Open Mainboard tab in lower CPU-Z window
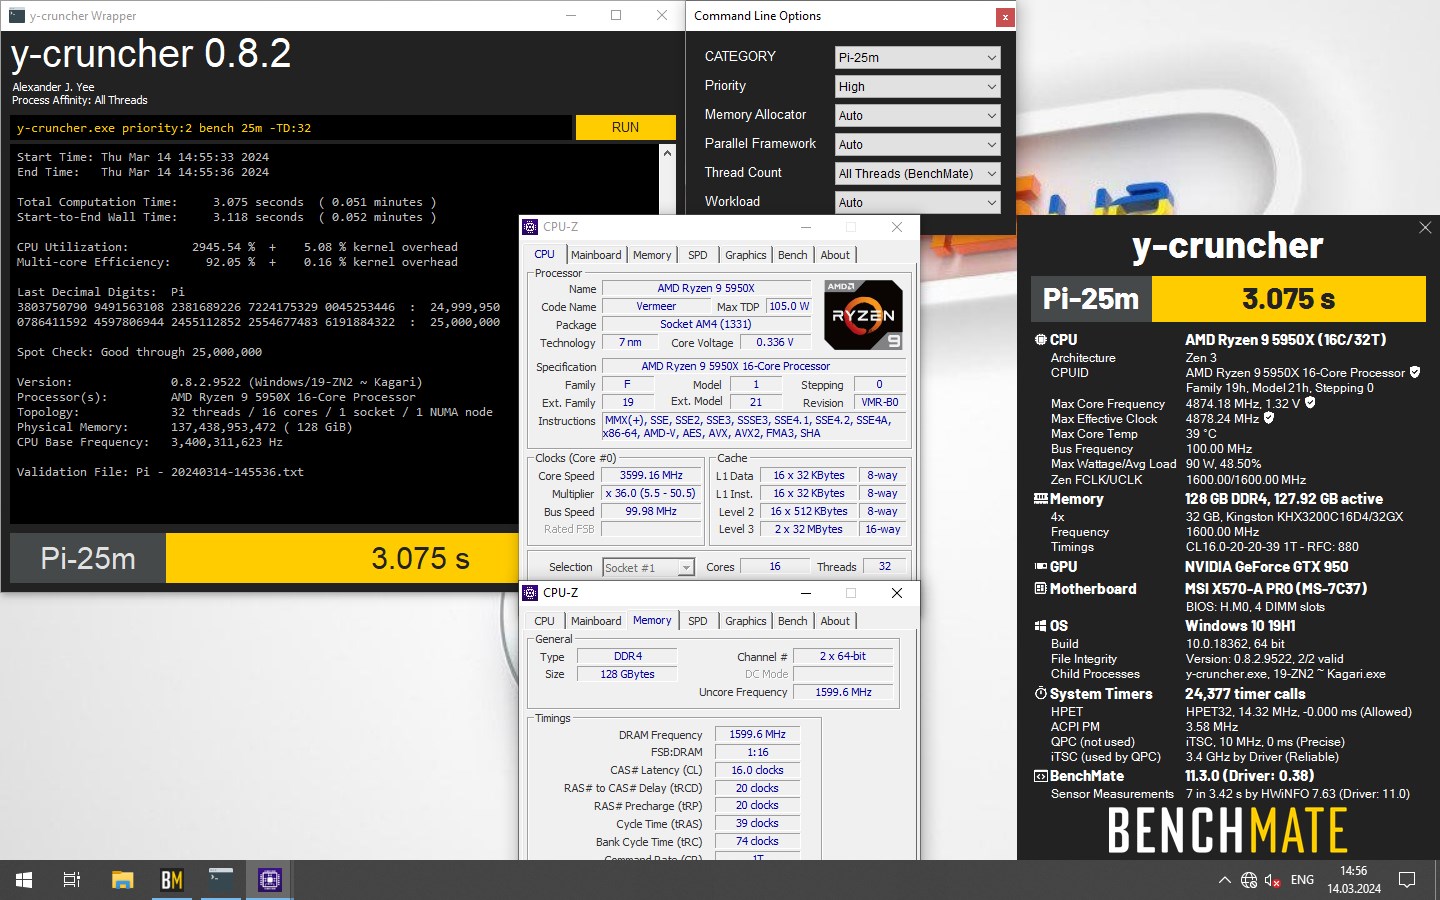Image resolution: width=1440 pixels, height=900 pixels. click(x=596, y=621)
